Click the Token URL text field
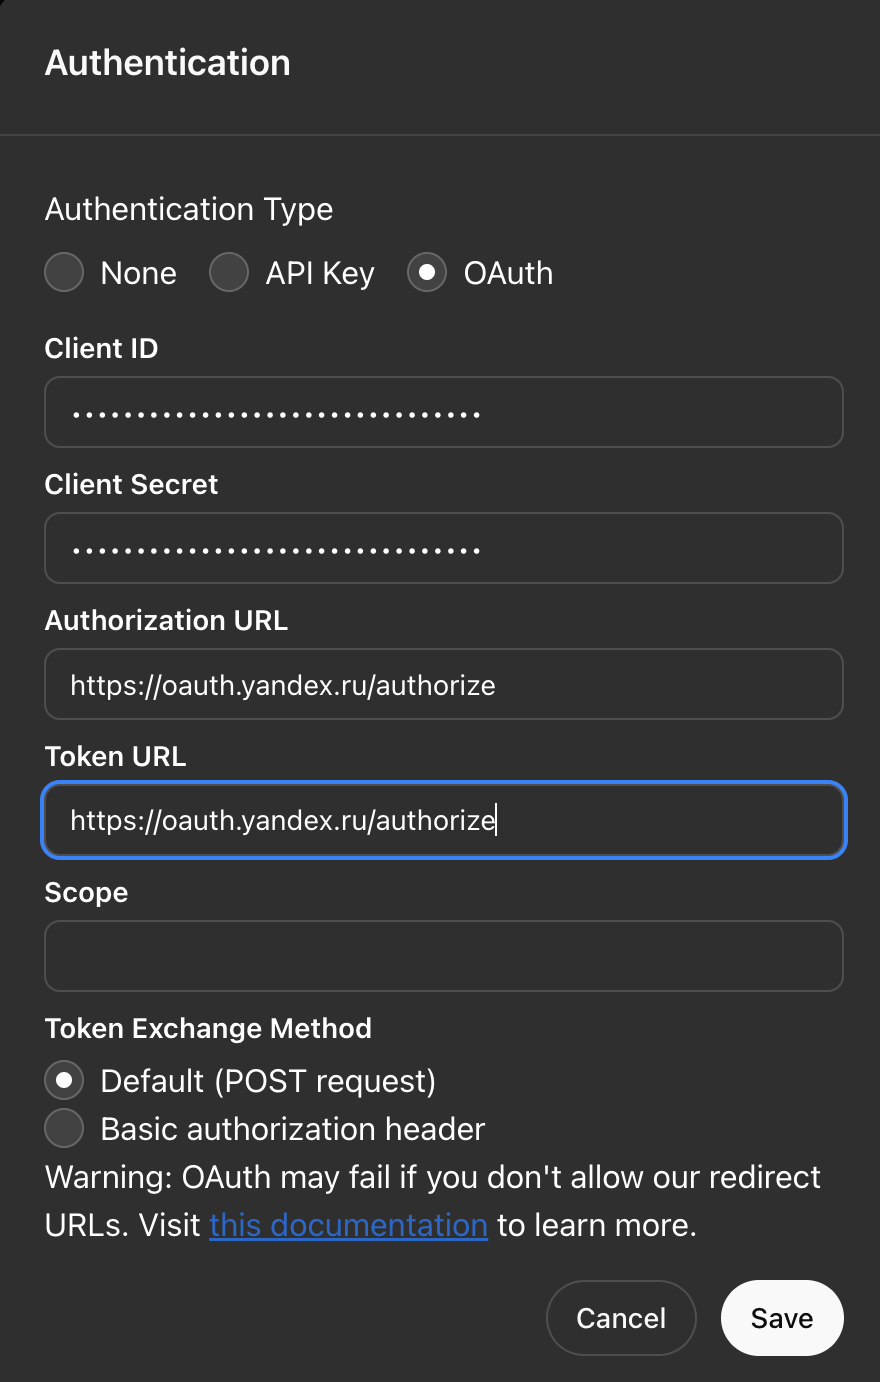This screenshot has width=880, height=1382. (x=444, y=820)
